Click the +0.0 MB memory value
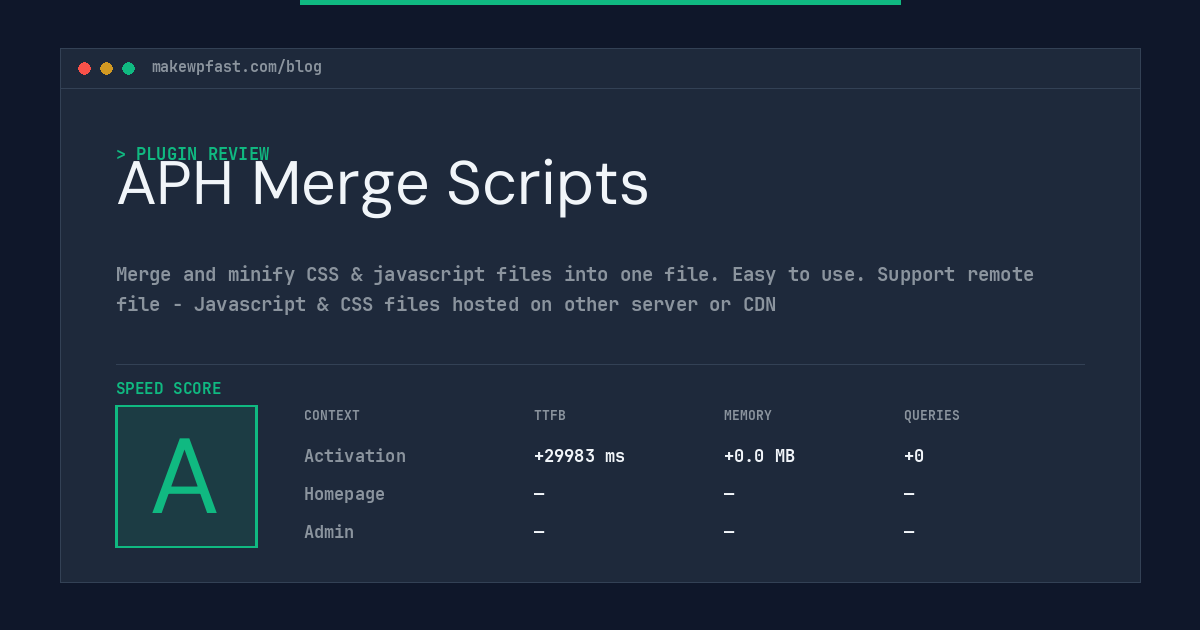Image resolution: width=1200 pixels, height=630 pixels. [x=759, y=456]
